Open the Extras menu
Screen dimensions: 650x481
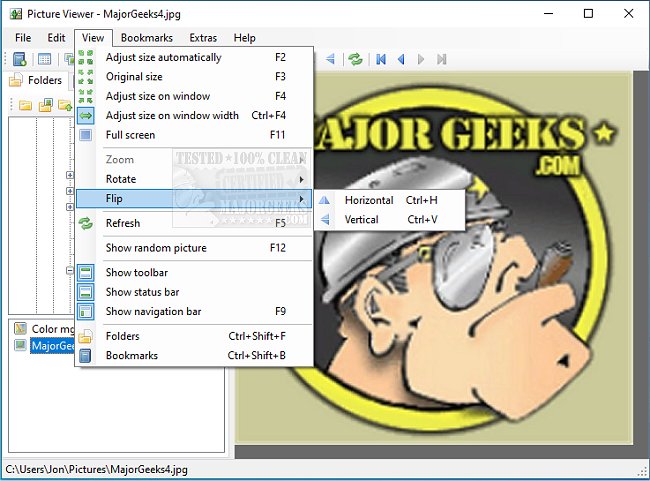click(203, 38)
